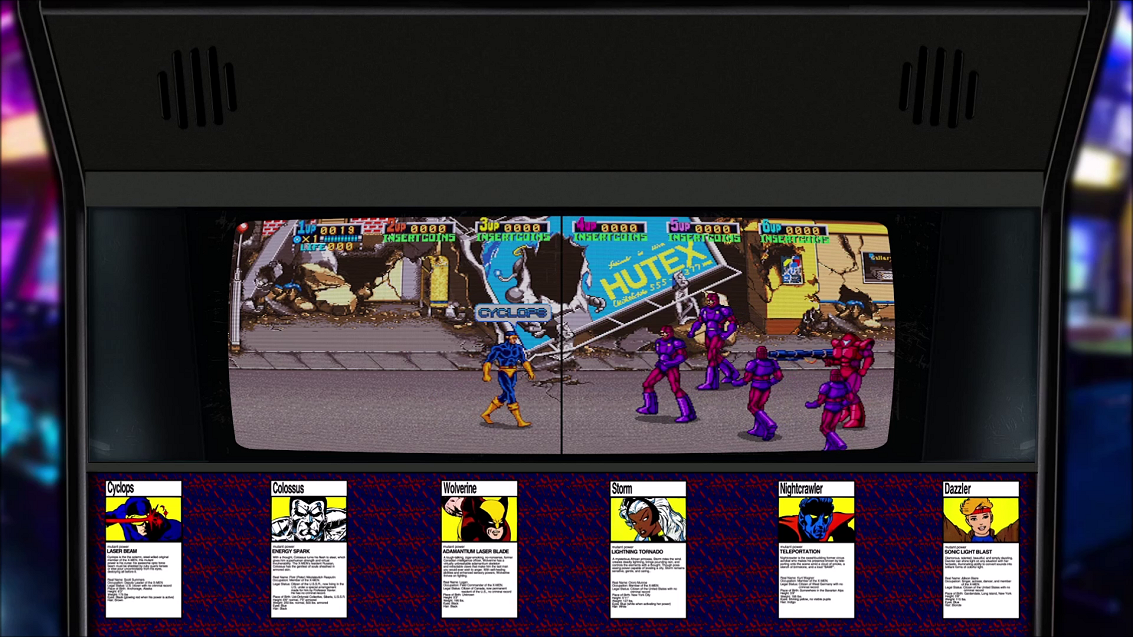Screen dimensions: 1133x637
Task: Click the right speaker grille on the cabinet
Action: pyautogui.click(x=939, y=87)
